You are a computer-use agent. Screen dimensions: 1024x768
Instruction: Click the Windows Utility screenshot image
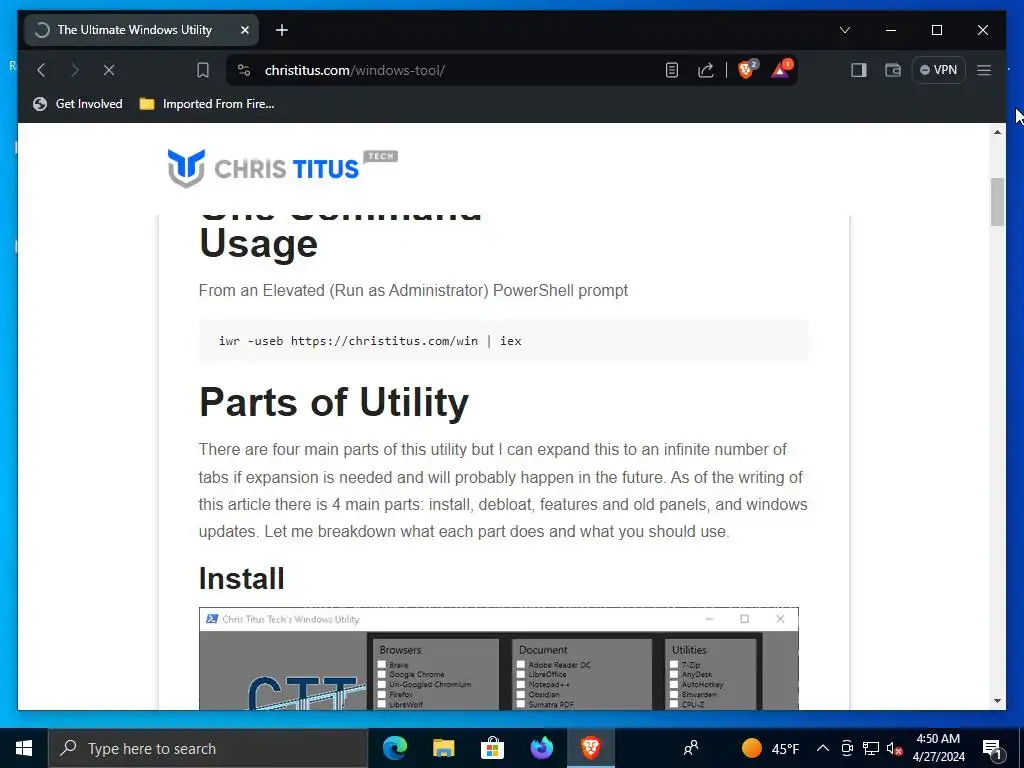point(498,658)
